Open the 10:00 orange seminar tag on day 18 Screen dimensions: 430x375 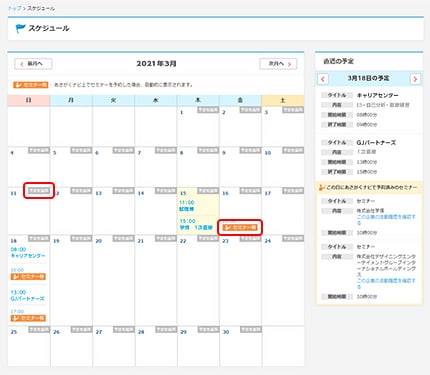click(x=28, y=276)
